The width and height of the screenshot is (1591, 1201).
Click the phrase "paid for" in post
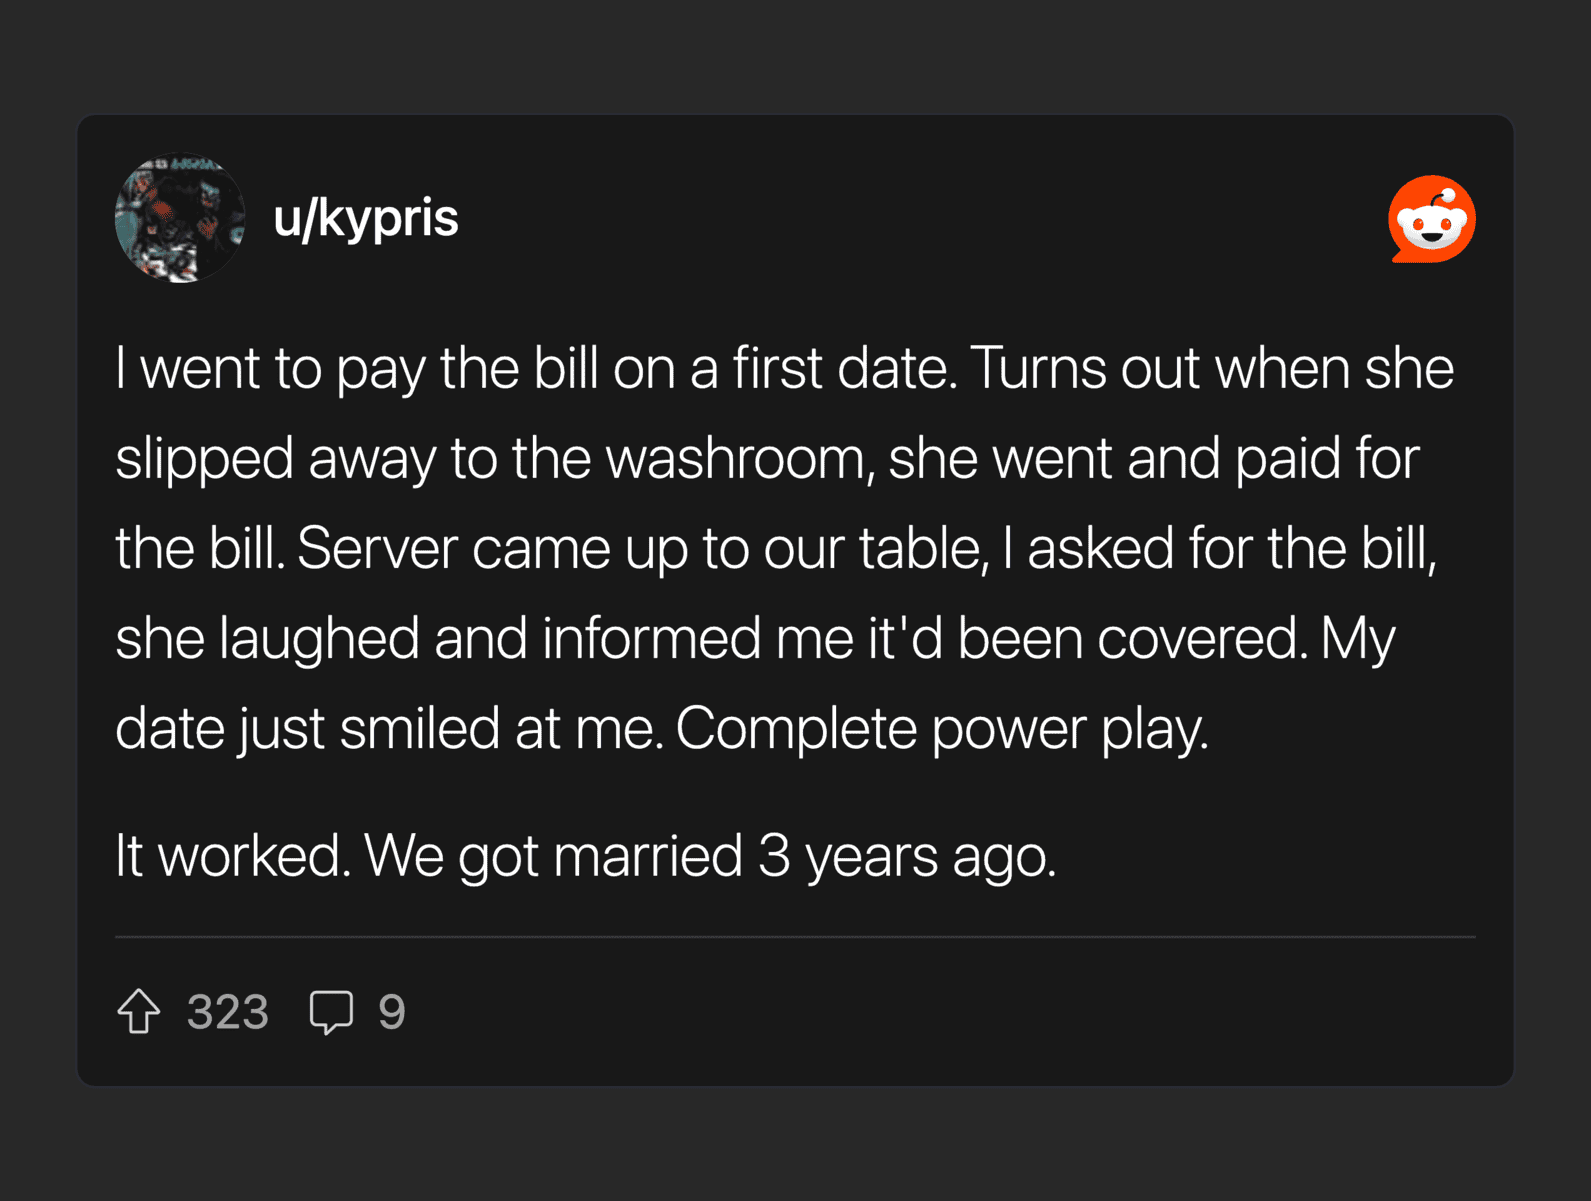coord(1327,459)
